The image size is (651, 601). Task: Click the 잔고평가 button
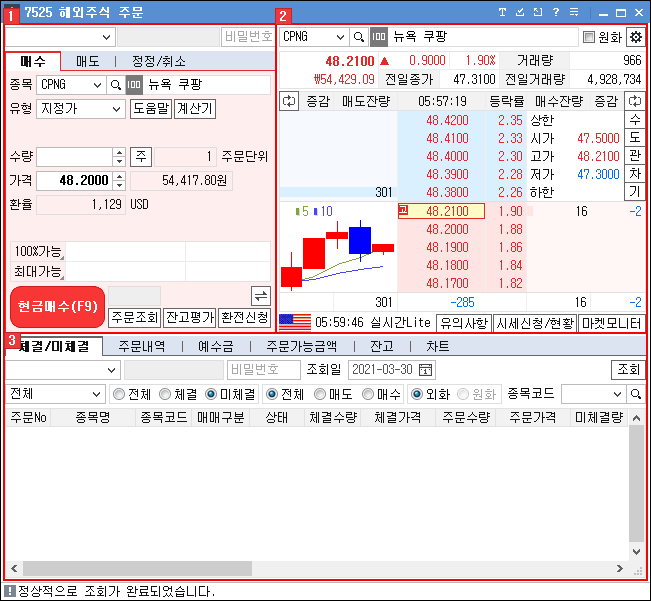190,318
